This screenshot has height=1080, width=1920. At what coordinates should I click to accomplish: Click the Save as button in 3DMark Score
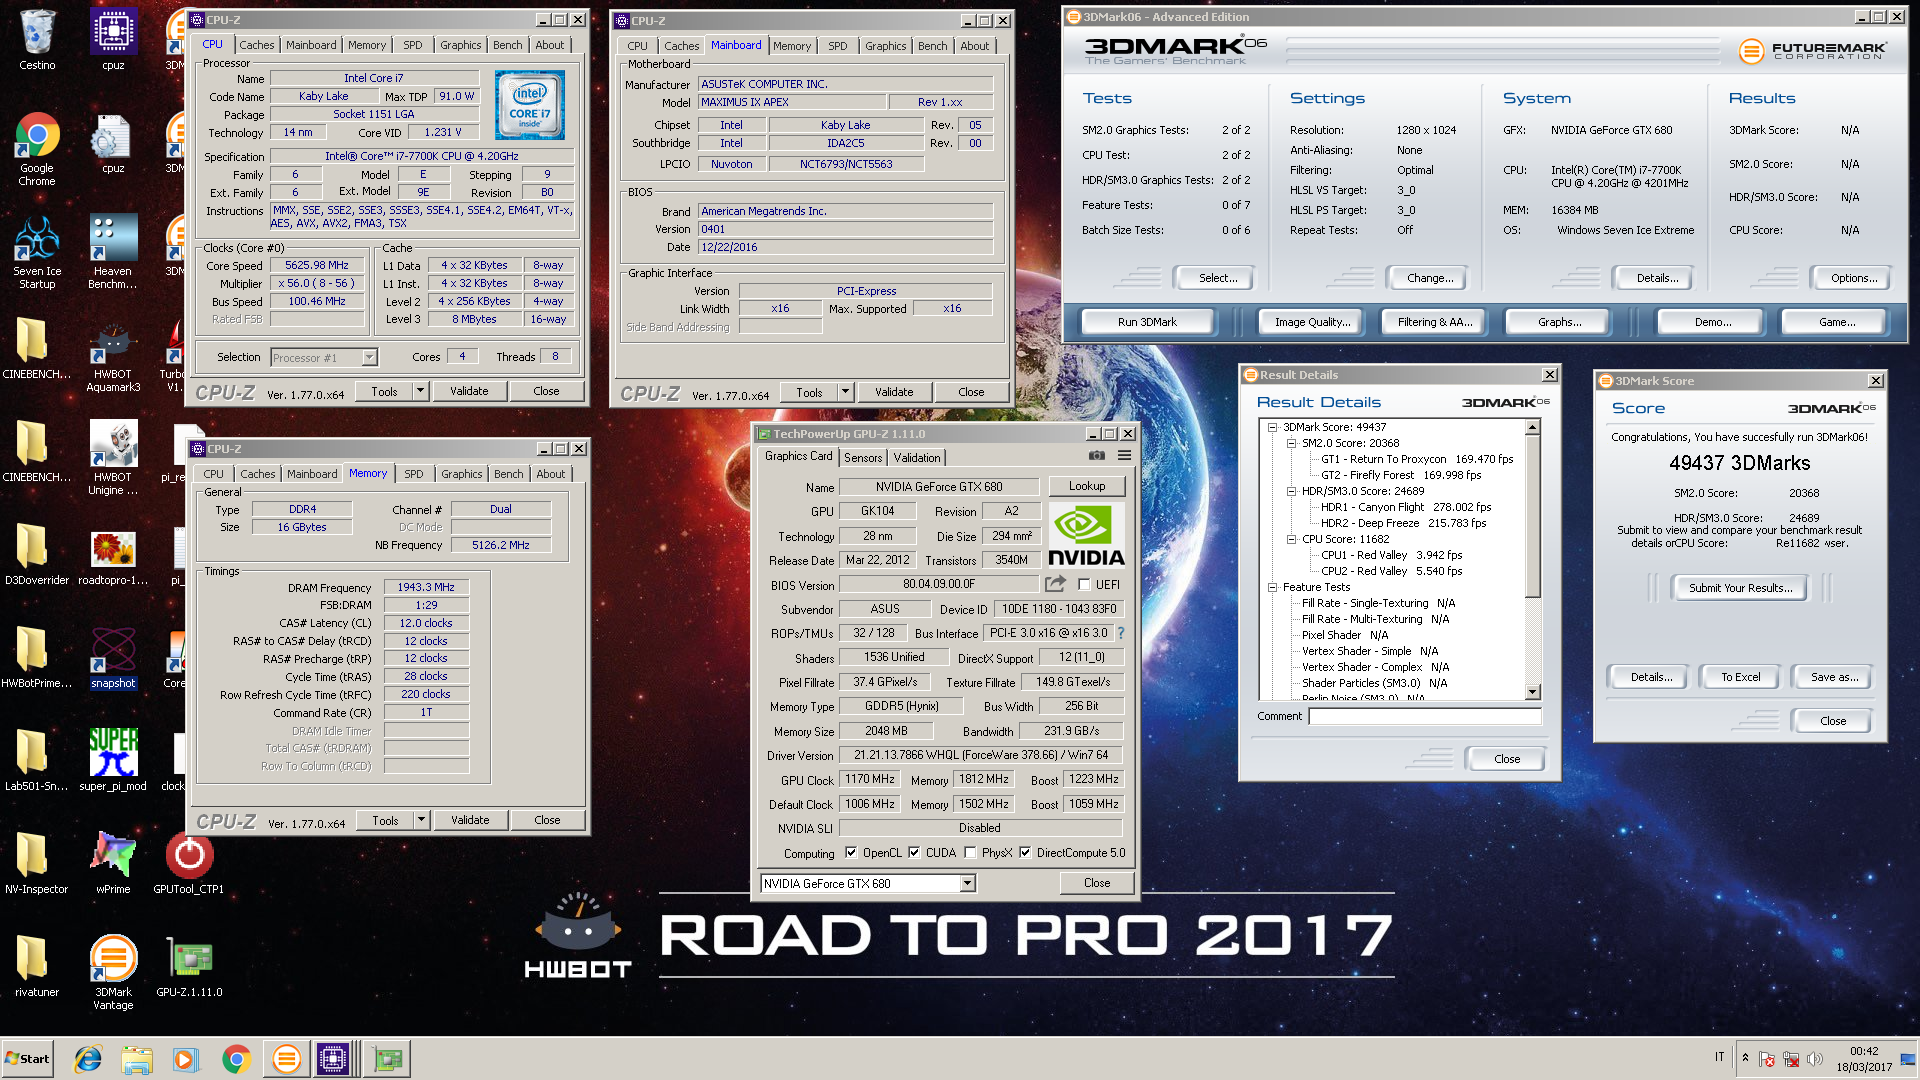tap(1834, 677)
